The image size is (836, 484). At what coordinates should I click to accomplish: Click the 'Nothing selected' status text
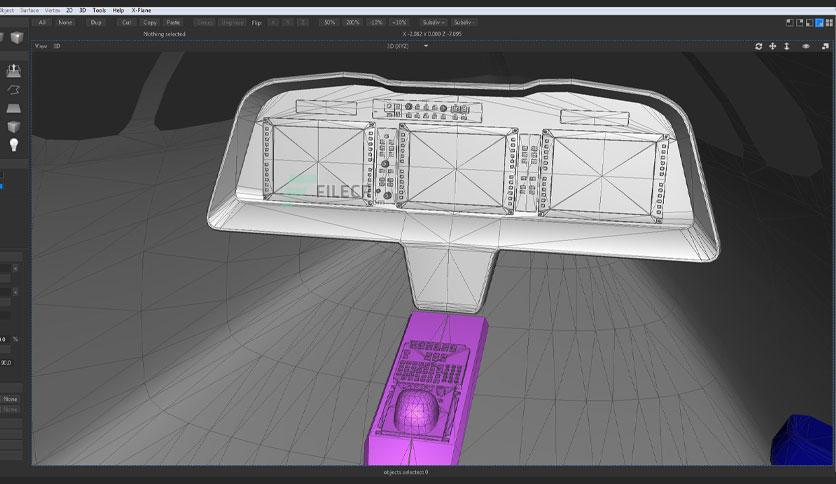pos(164,34)
